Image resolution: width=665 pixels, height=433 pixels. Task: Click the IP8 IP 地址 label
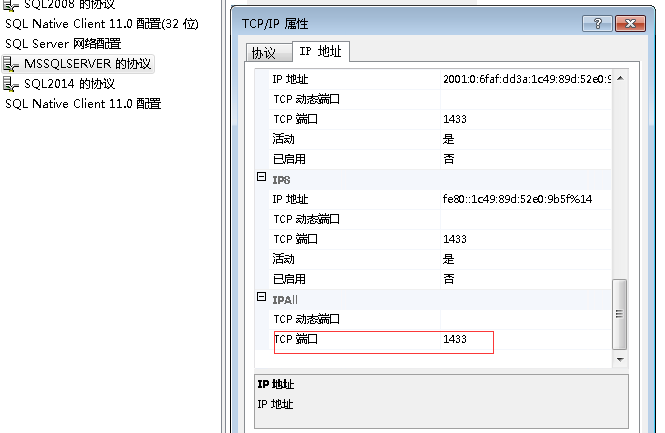(x=291, y=199)
